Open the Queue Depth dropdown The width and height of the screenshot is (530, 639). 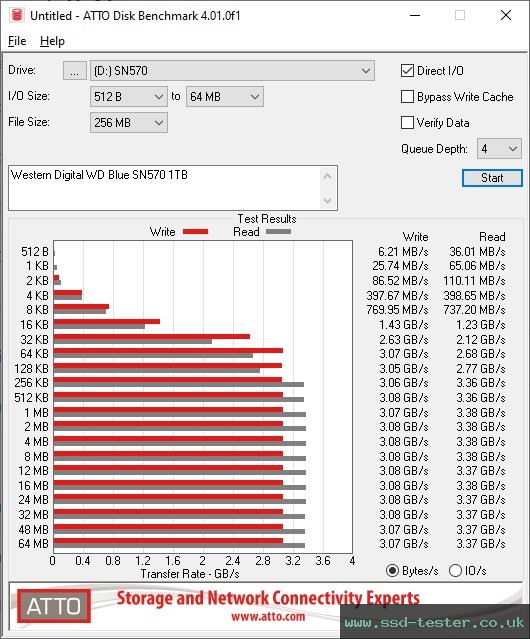click(x=499, y=149)
